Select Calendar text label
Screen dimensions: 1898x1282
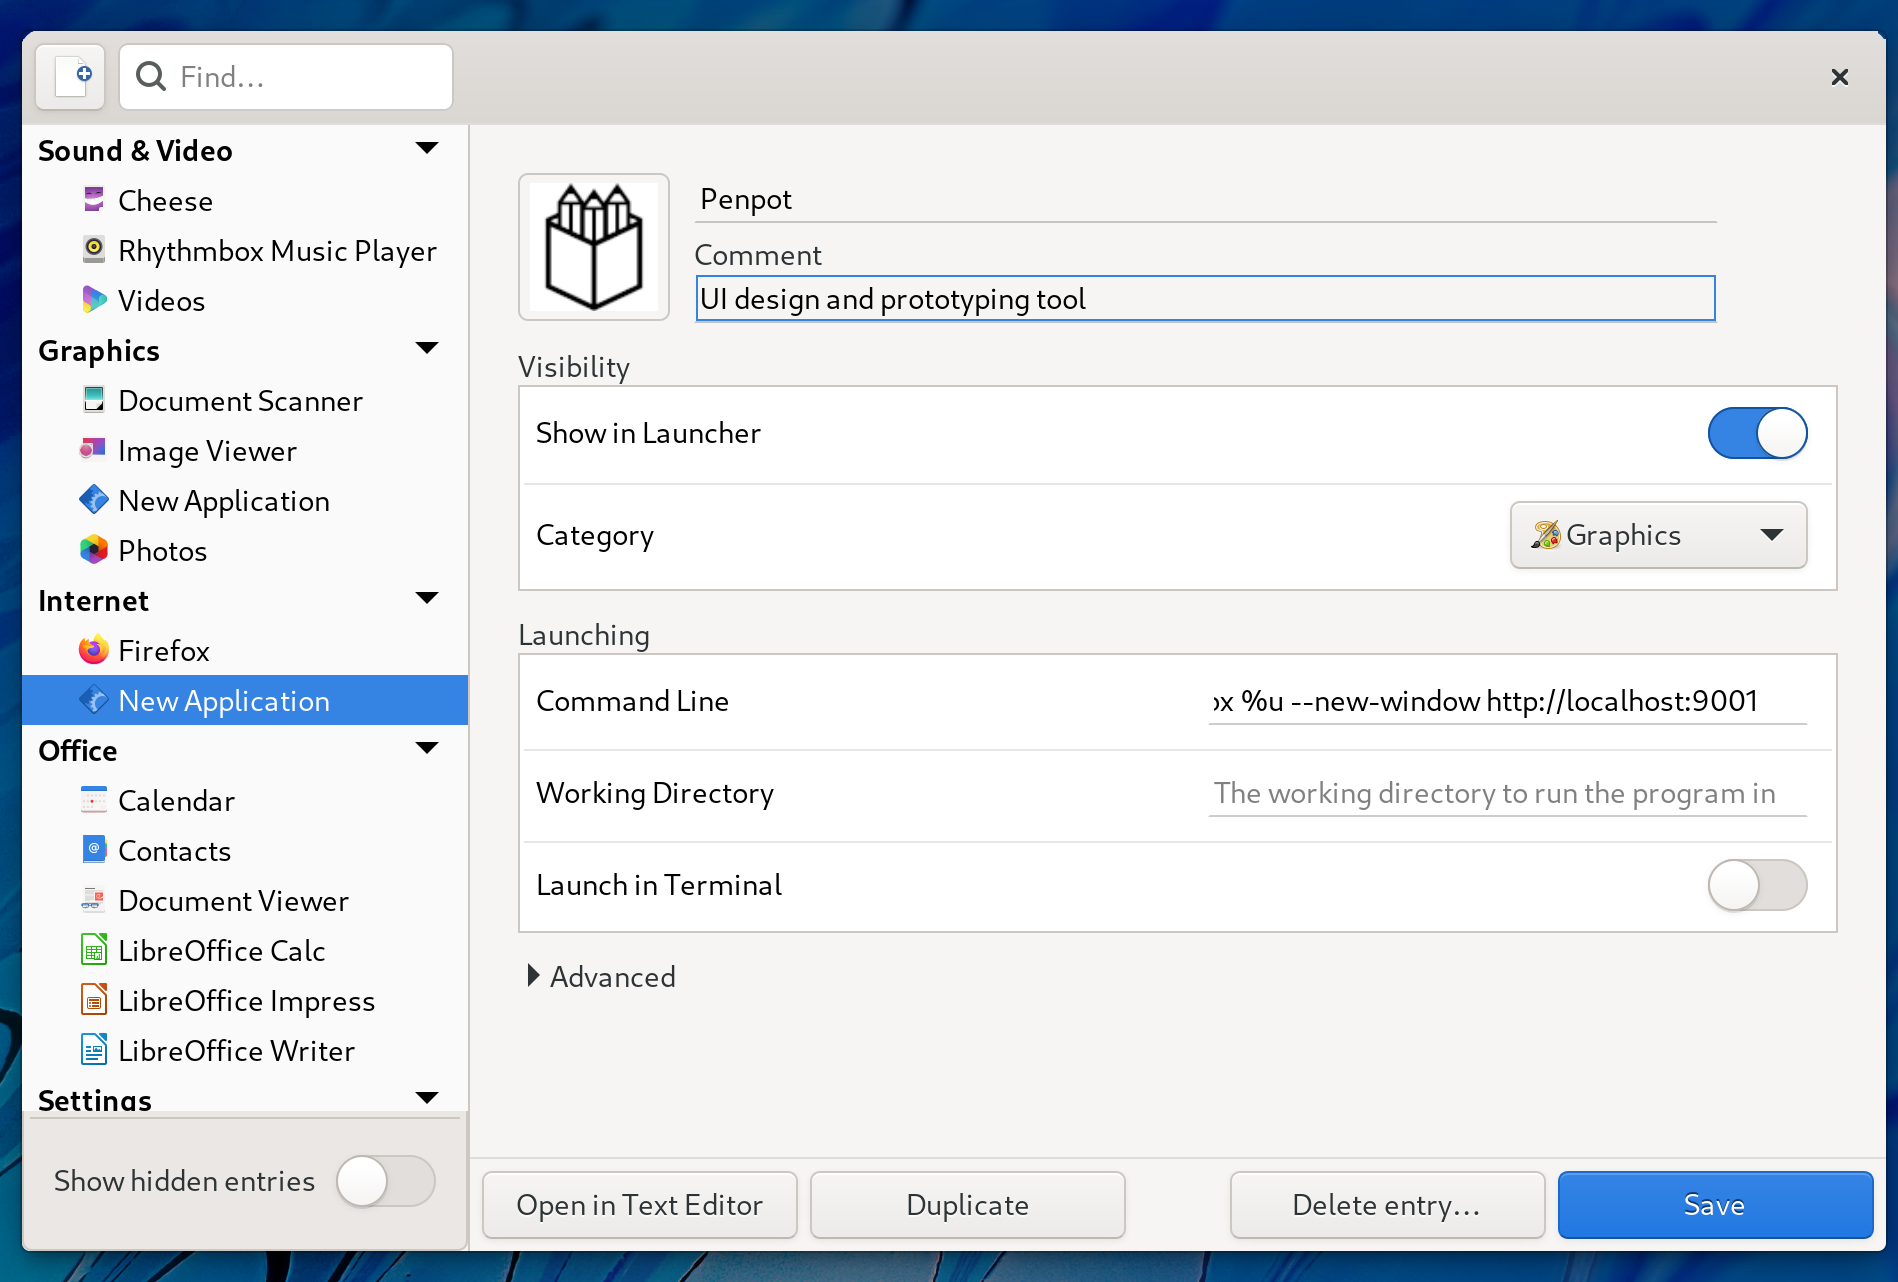(x=176, y=801)
